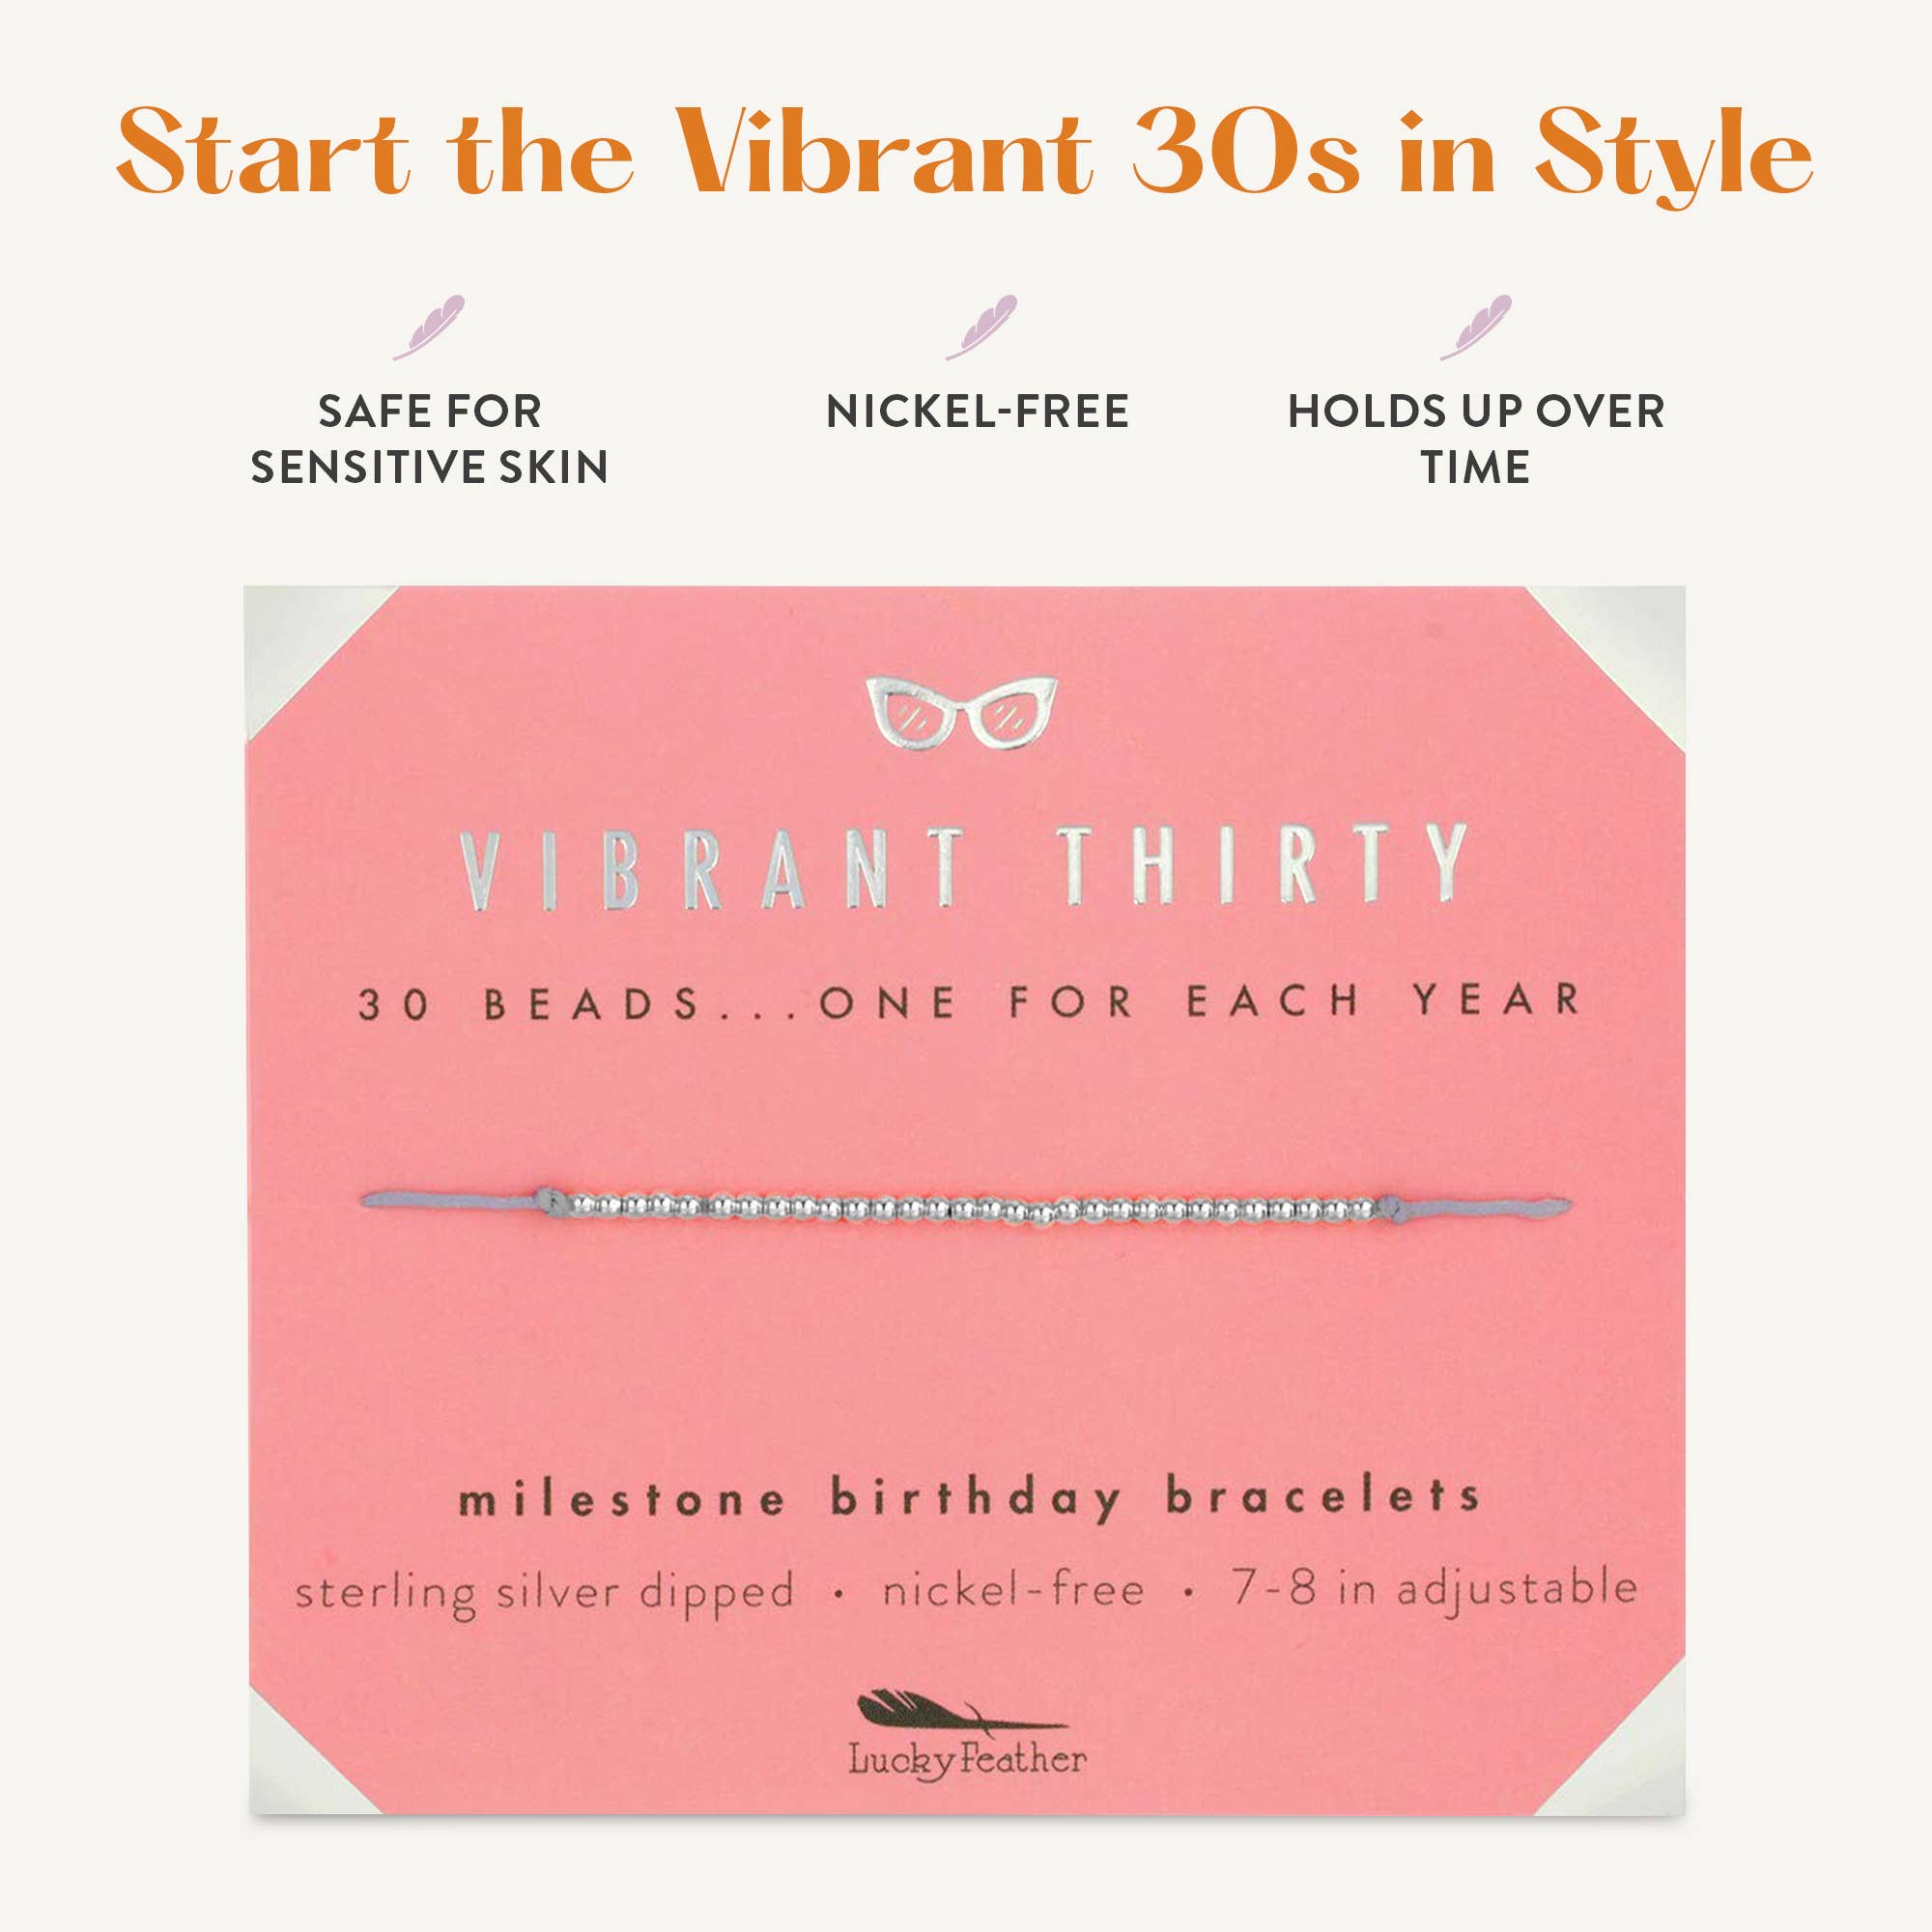Viewport: 1932px width, 1932px height.
Task: Select the Holds Up Over Time label
Action: pyautogui.click(x=1476, y=439)
